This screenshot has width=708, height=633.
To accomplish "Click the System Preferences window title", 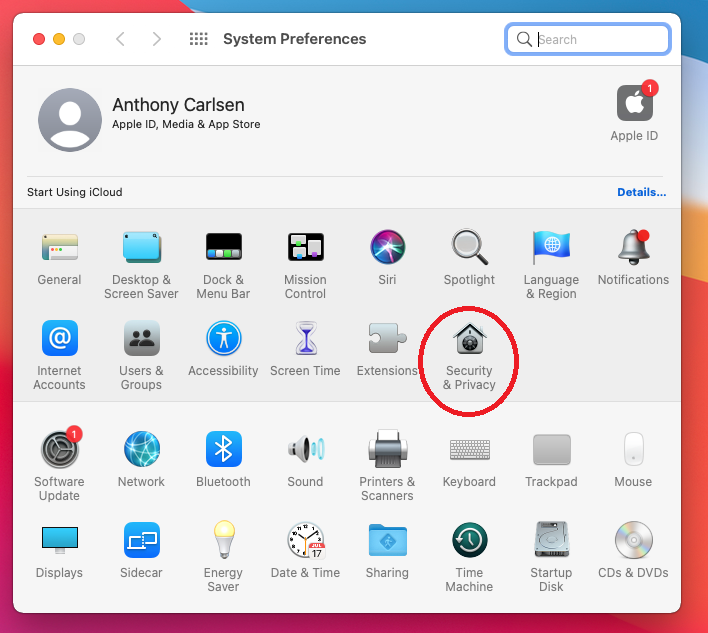I will (294, 39).
